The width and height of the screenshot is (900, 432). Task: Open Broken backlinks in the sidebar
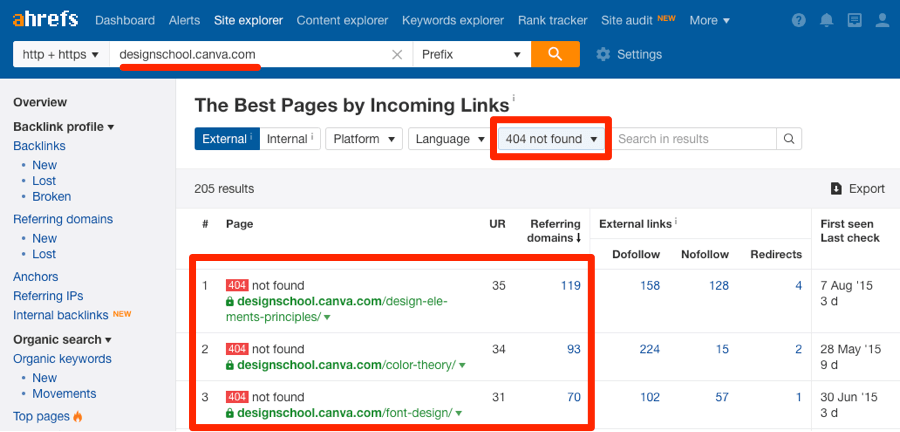click(52, 197)
